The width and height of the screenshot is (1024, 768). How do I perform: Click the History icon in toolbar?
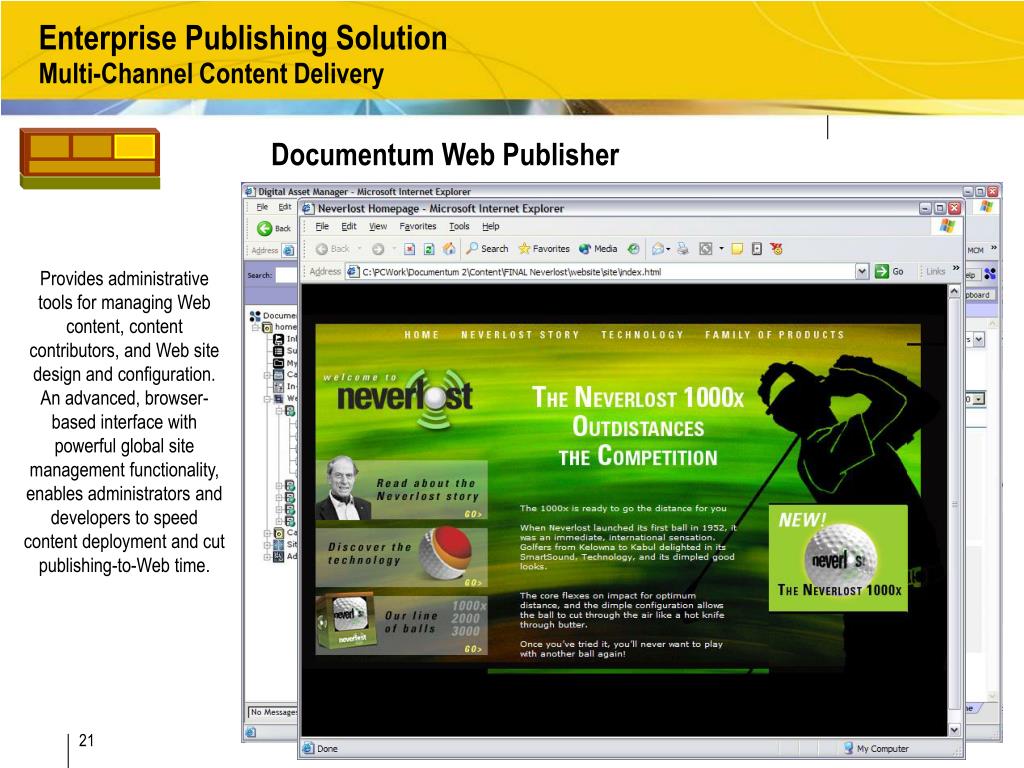tap(633, 249)
